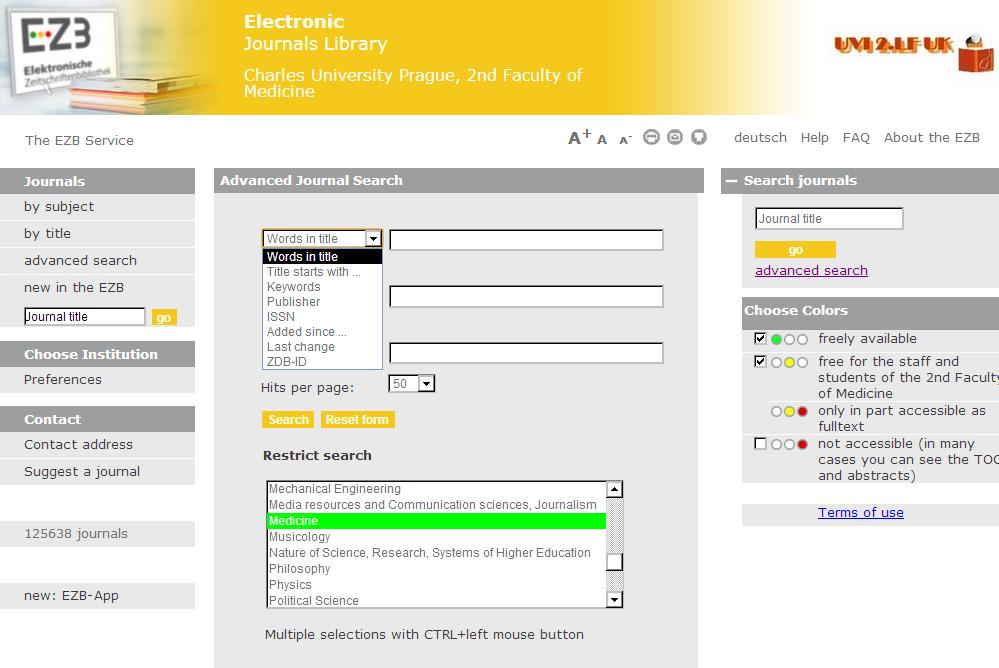The height and width of the screenshot is (668, 999).
Task: Open Contact address page
Action: click(78, 444)
